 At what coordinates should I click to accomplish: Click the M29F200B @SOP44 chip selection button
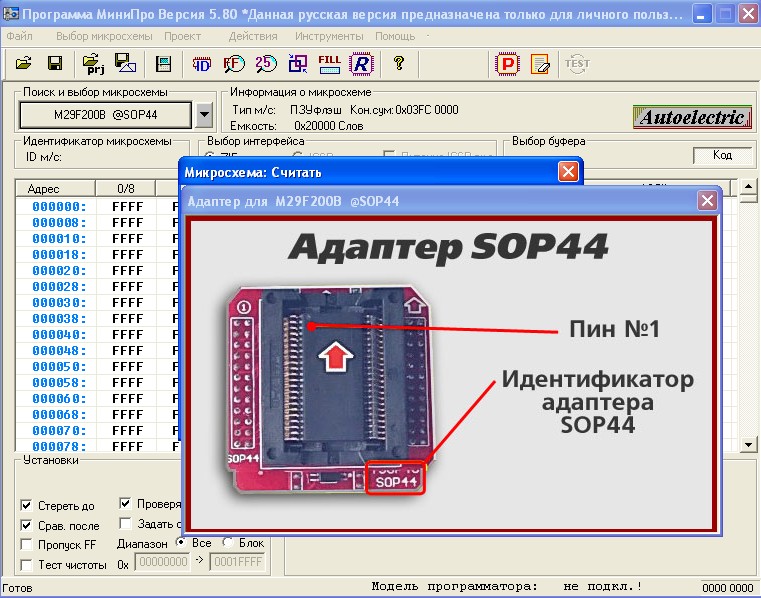pos(105,115)
